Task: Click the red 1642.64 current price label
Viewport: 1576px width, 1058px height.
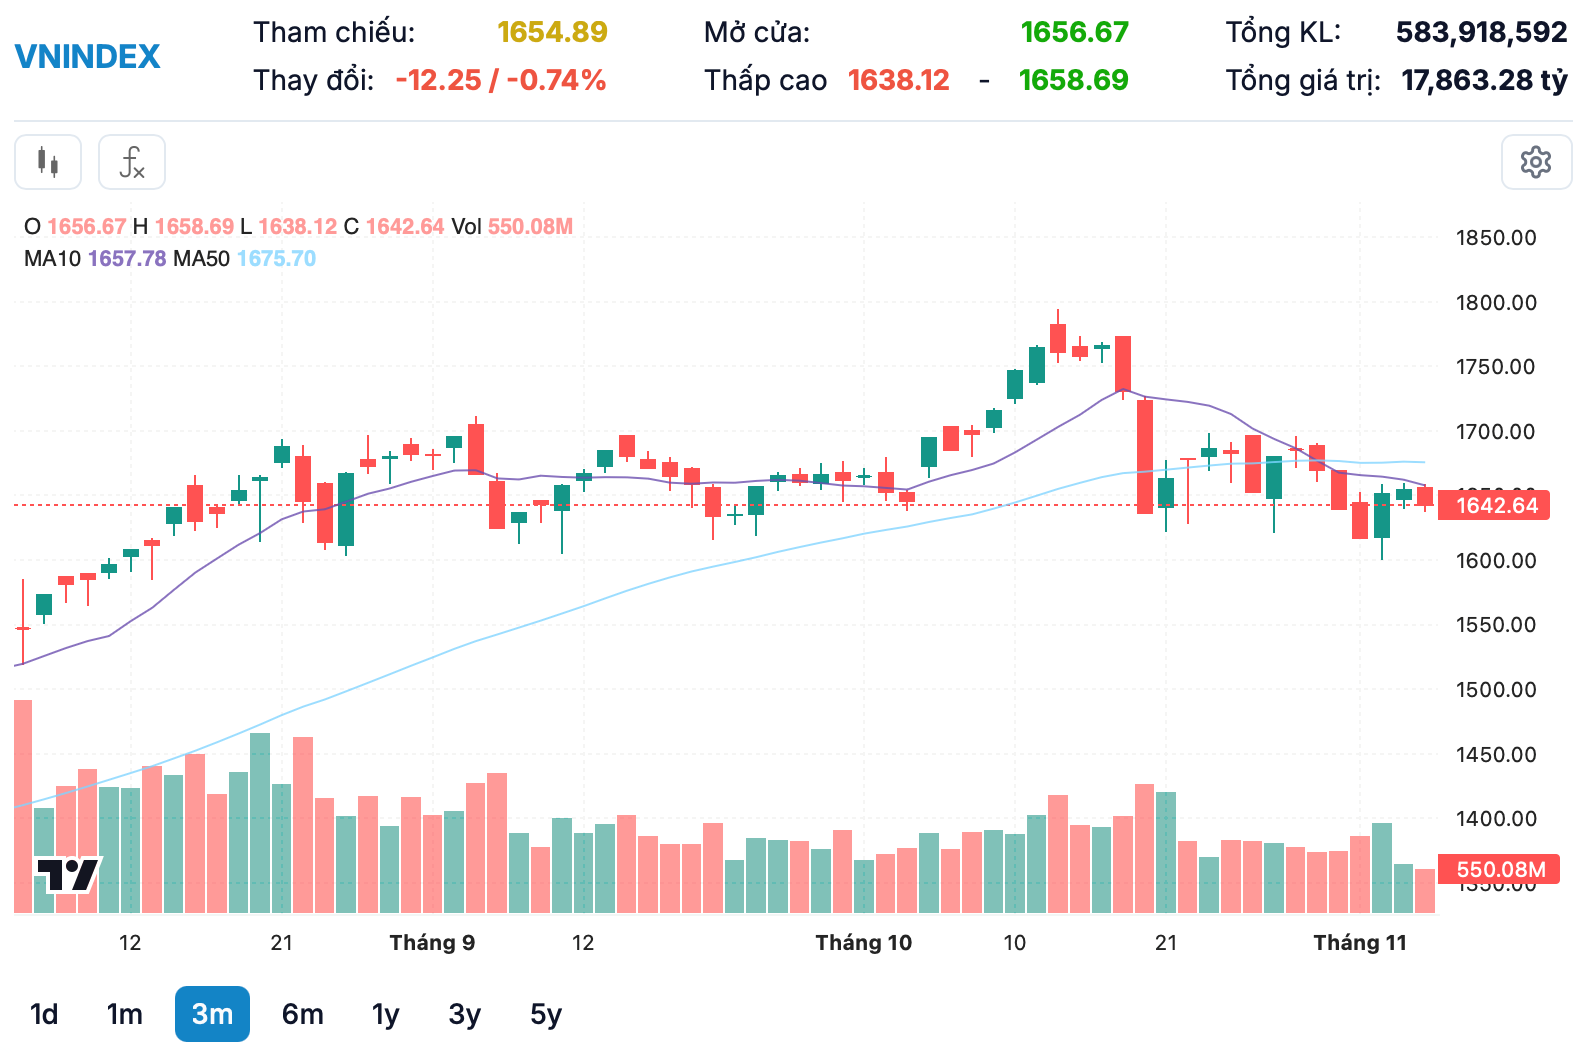Action: coord(1496,505)
